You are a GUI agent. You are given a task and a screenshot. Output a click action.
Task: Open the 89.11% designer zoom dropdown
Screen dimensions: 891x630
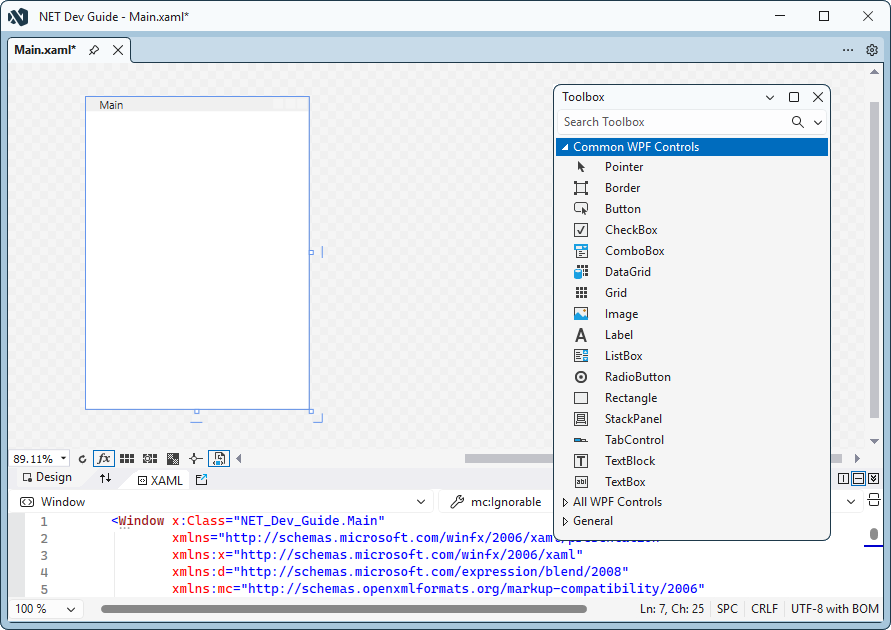pos(64,458)
